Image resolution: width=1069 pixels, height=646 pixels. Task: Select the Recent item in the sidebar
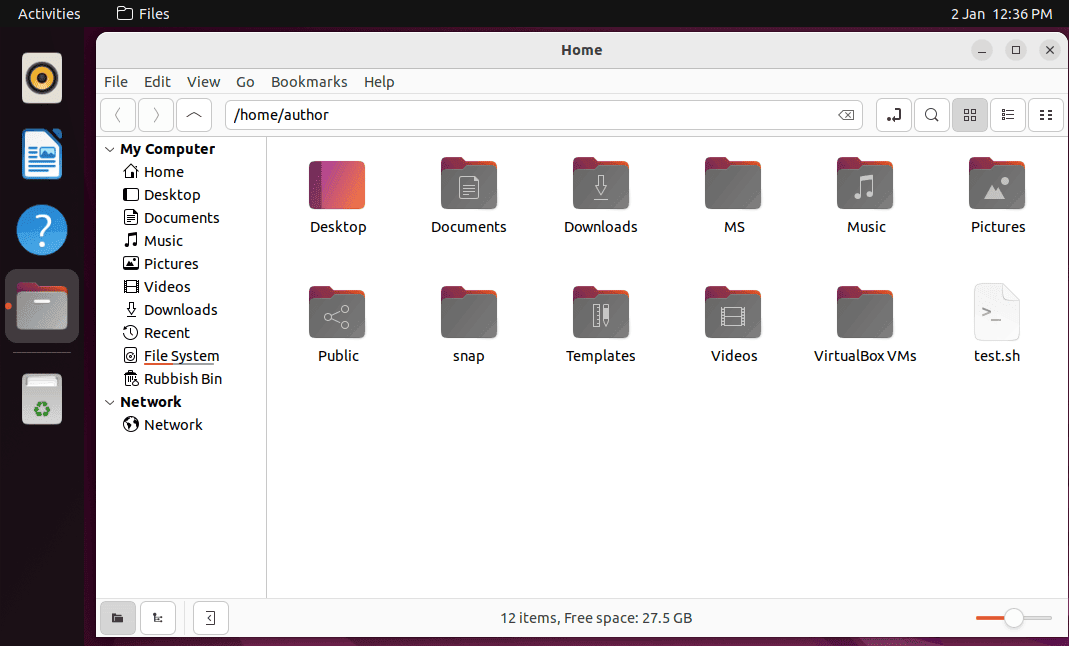point(167,332)
